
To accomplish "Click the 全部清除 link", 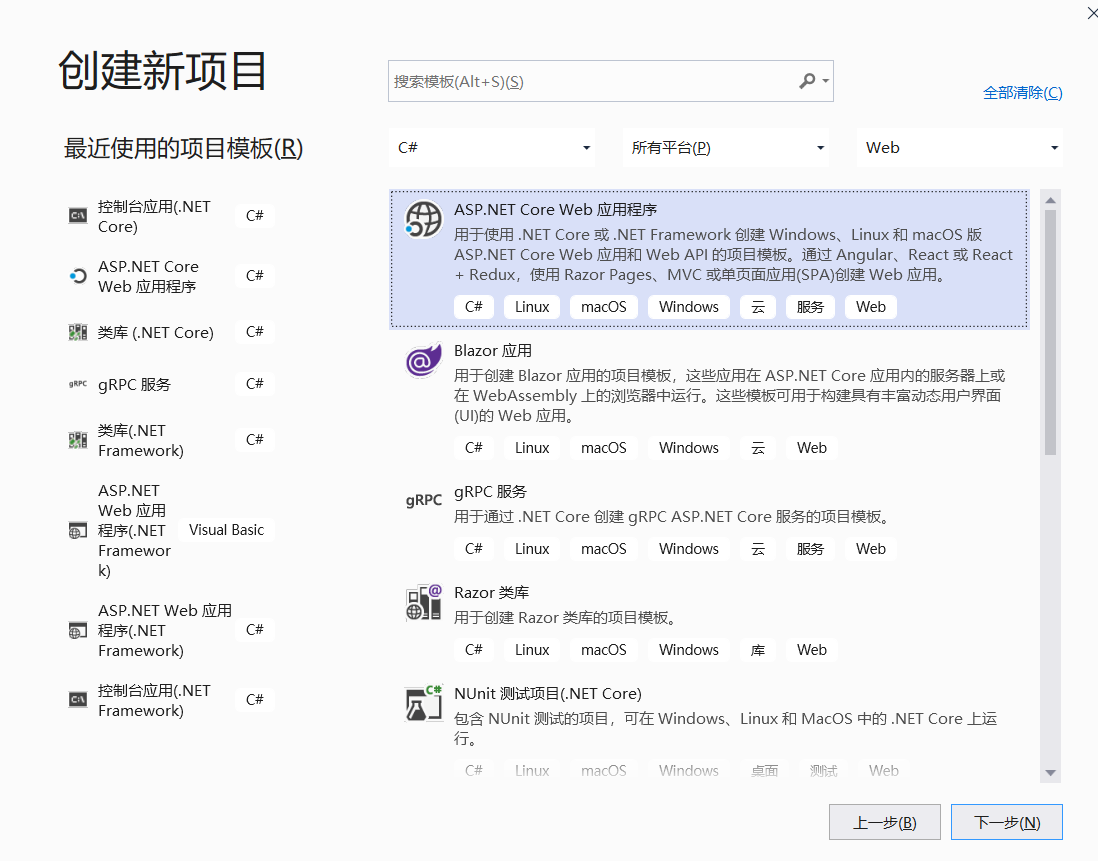I will 1023,91.
